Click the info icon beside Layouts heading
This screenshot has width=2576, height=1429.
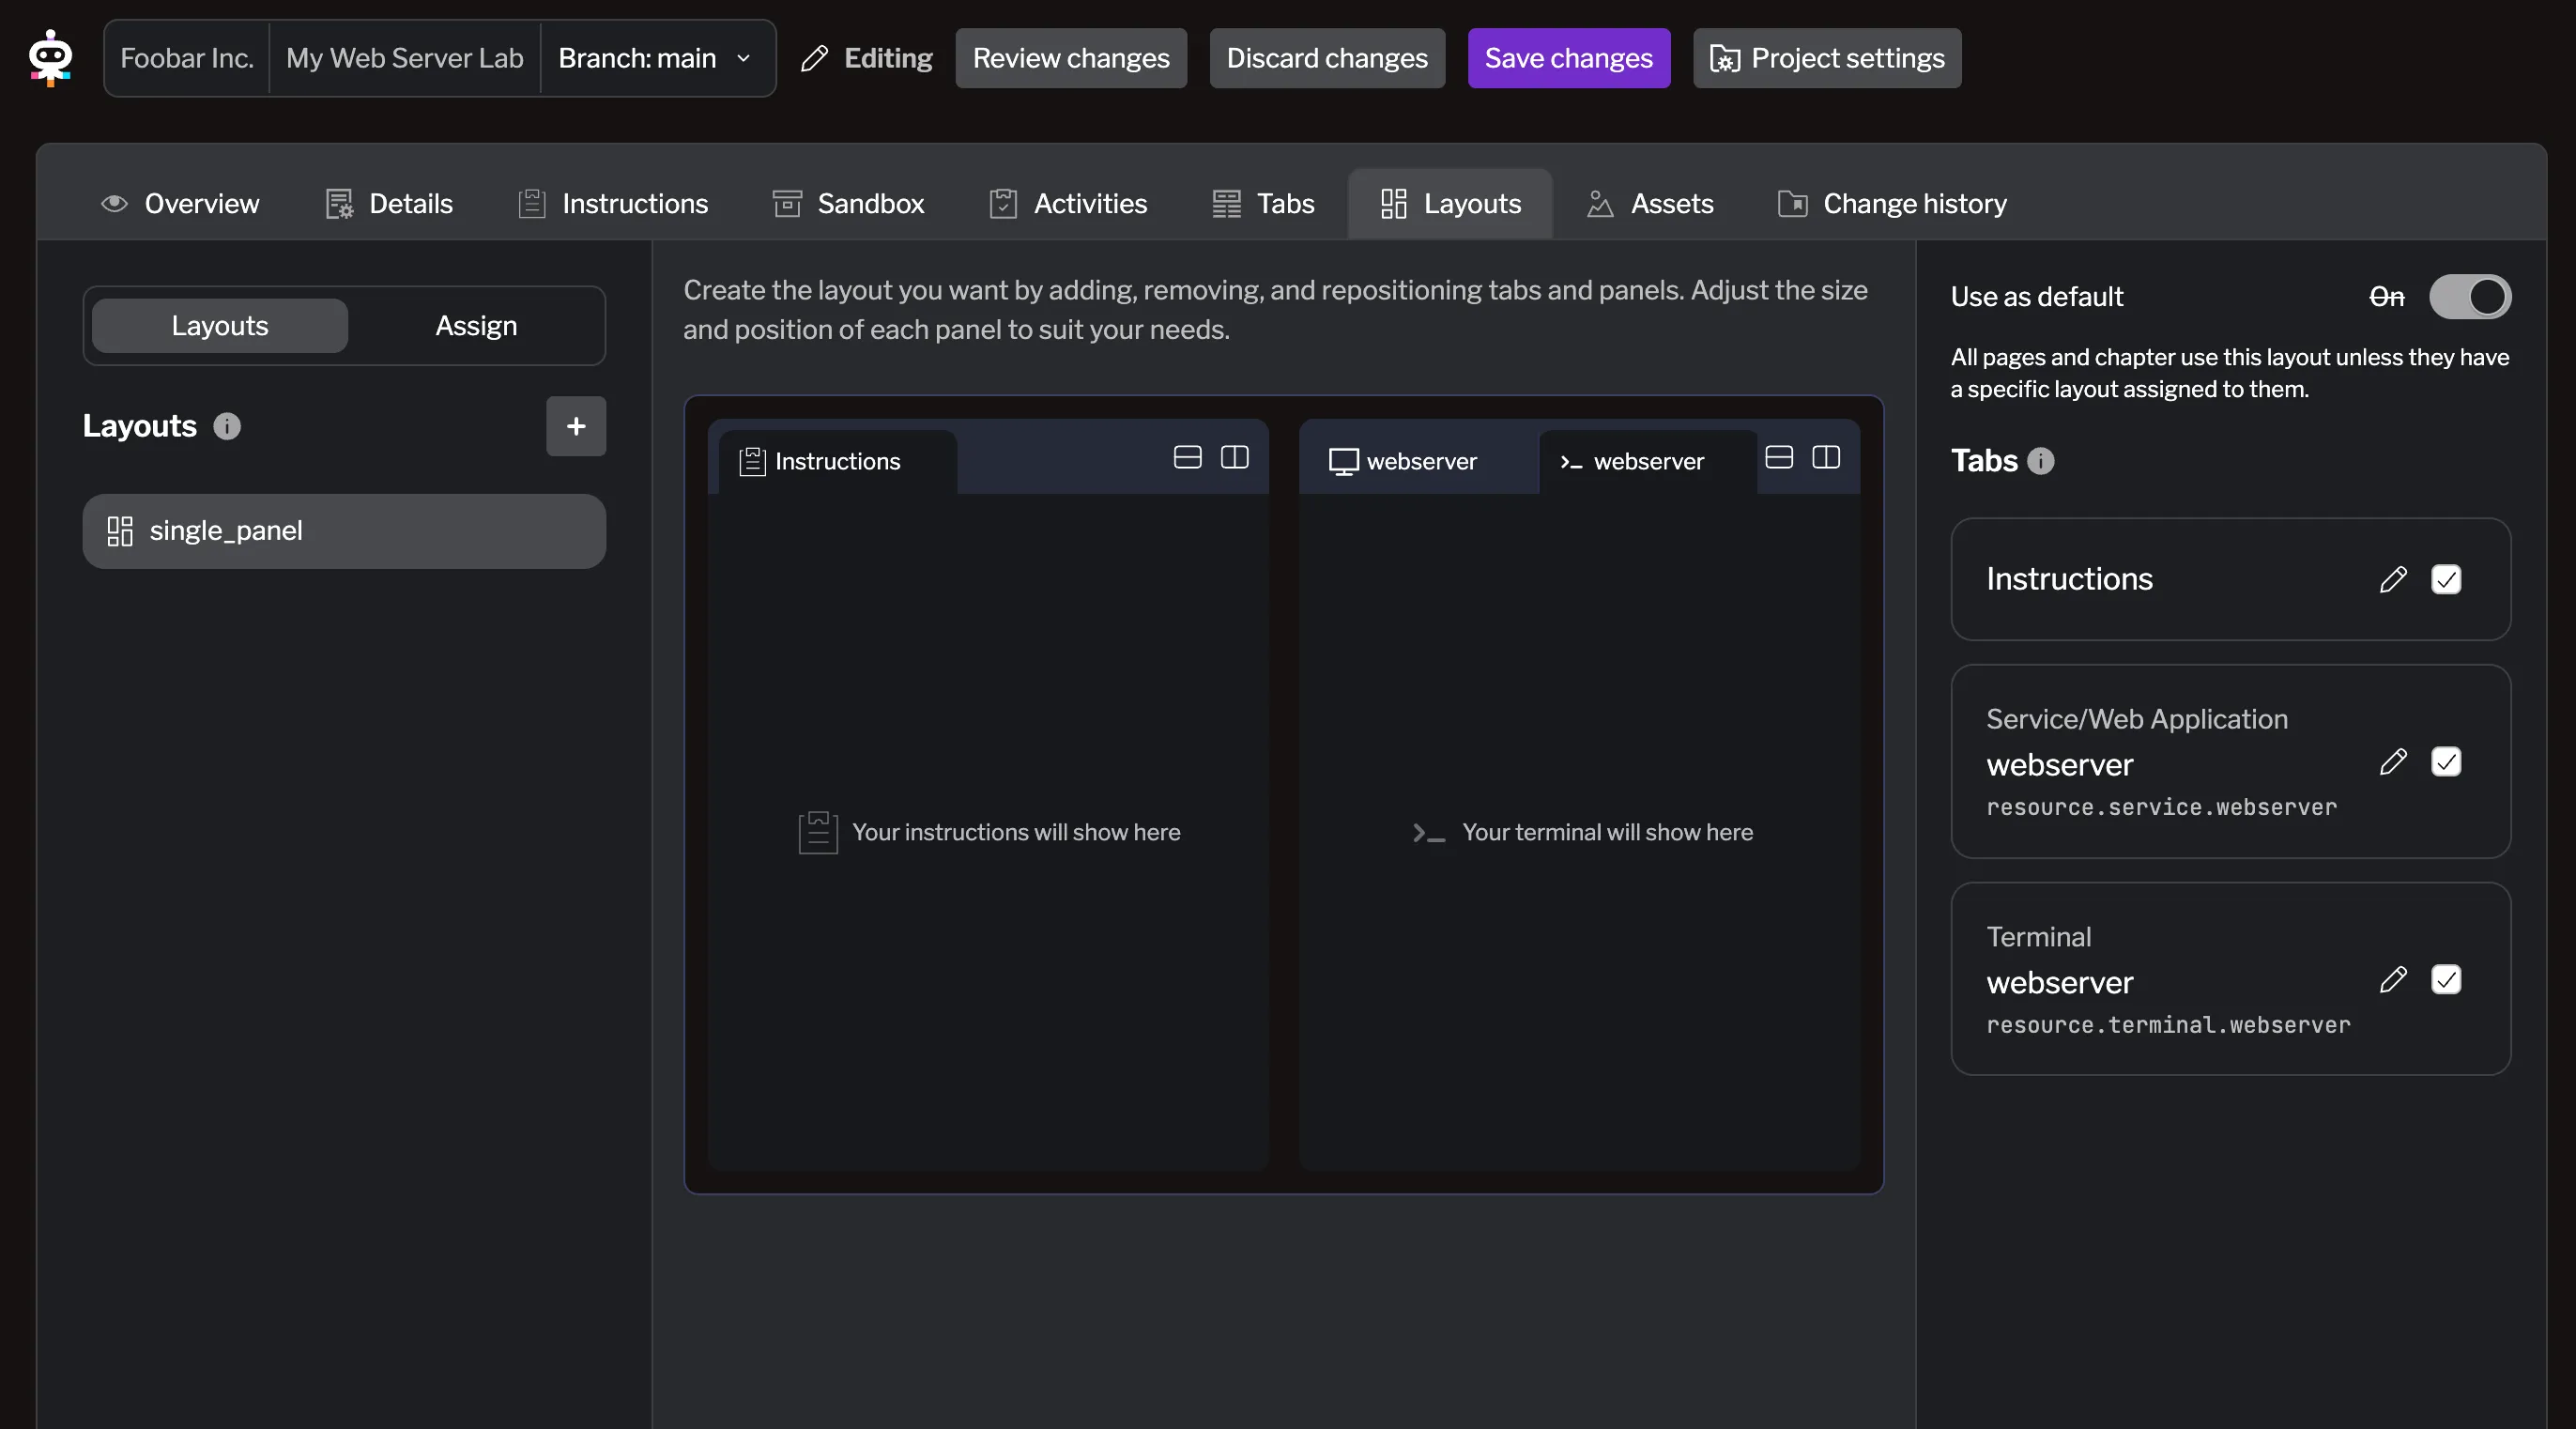click(x=228, y=426)
